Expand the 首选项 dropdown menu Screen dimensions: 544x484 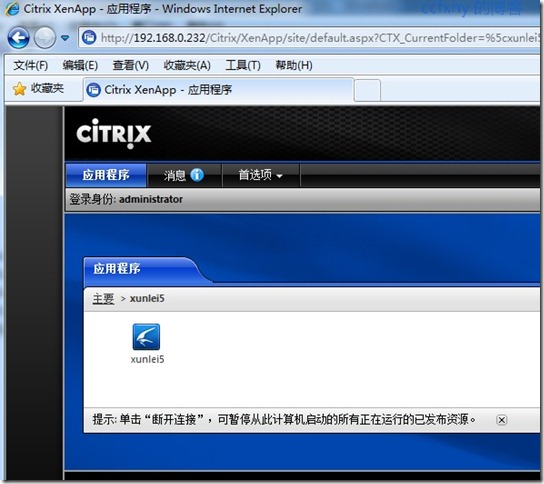point(261,175)
